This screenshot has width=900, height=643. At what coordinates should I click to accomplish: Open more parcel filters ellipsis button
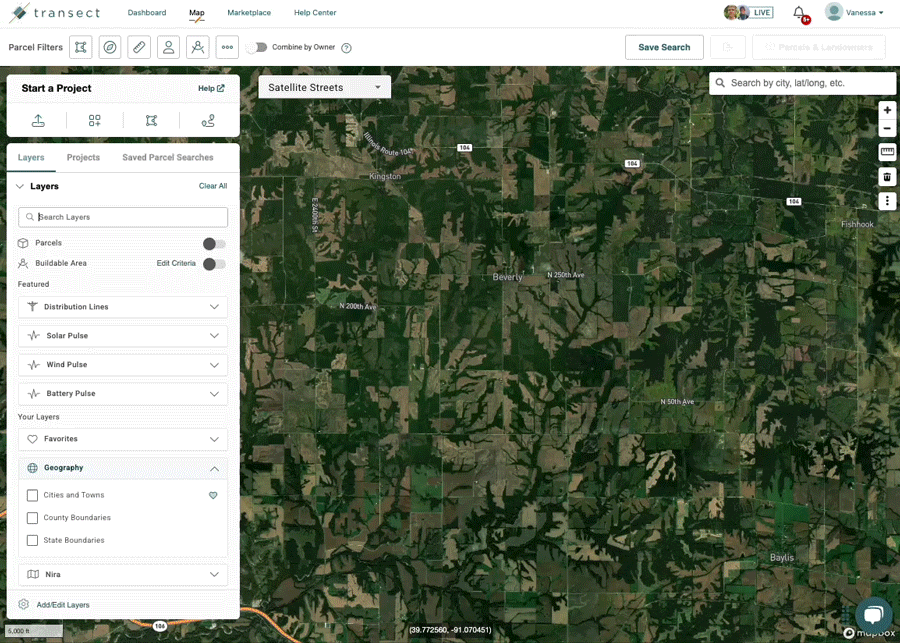(x=227, y=47)
